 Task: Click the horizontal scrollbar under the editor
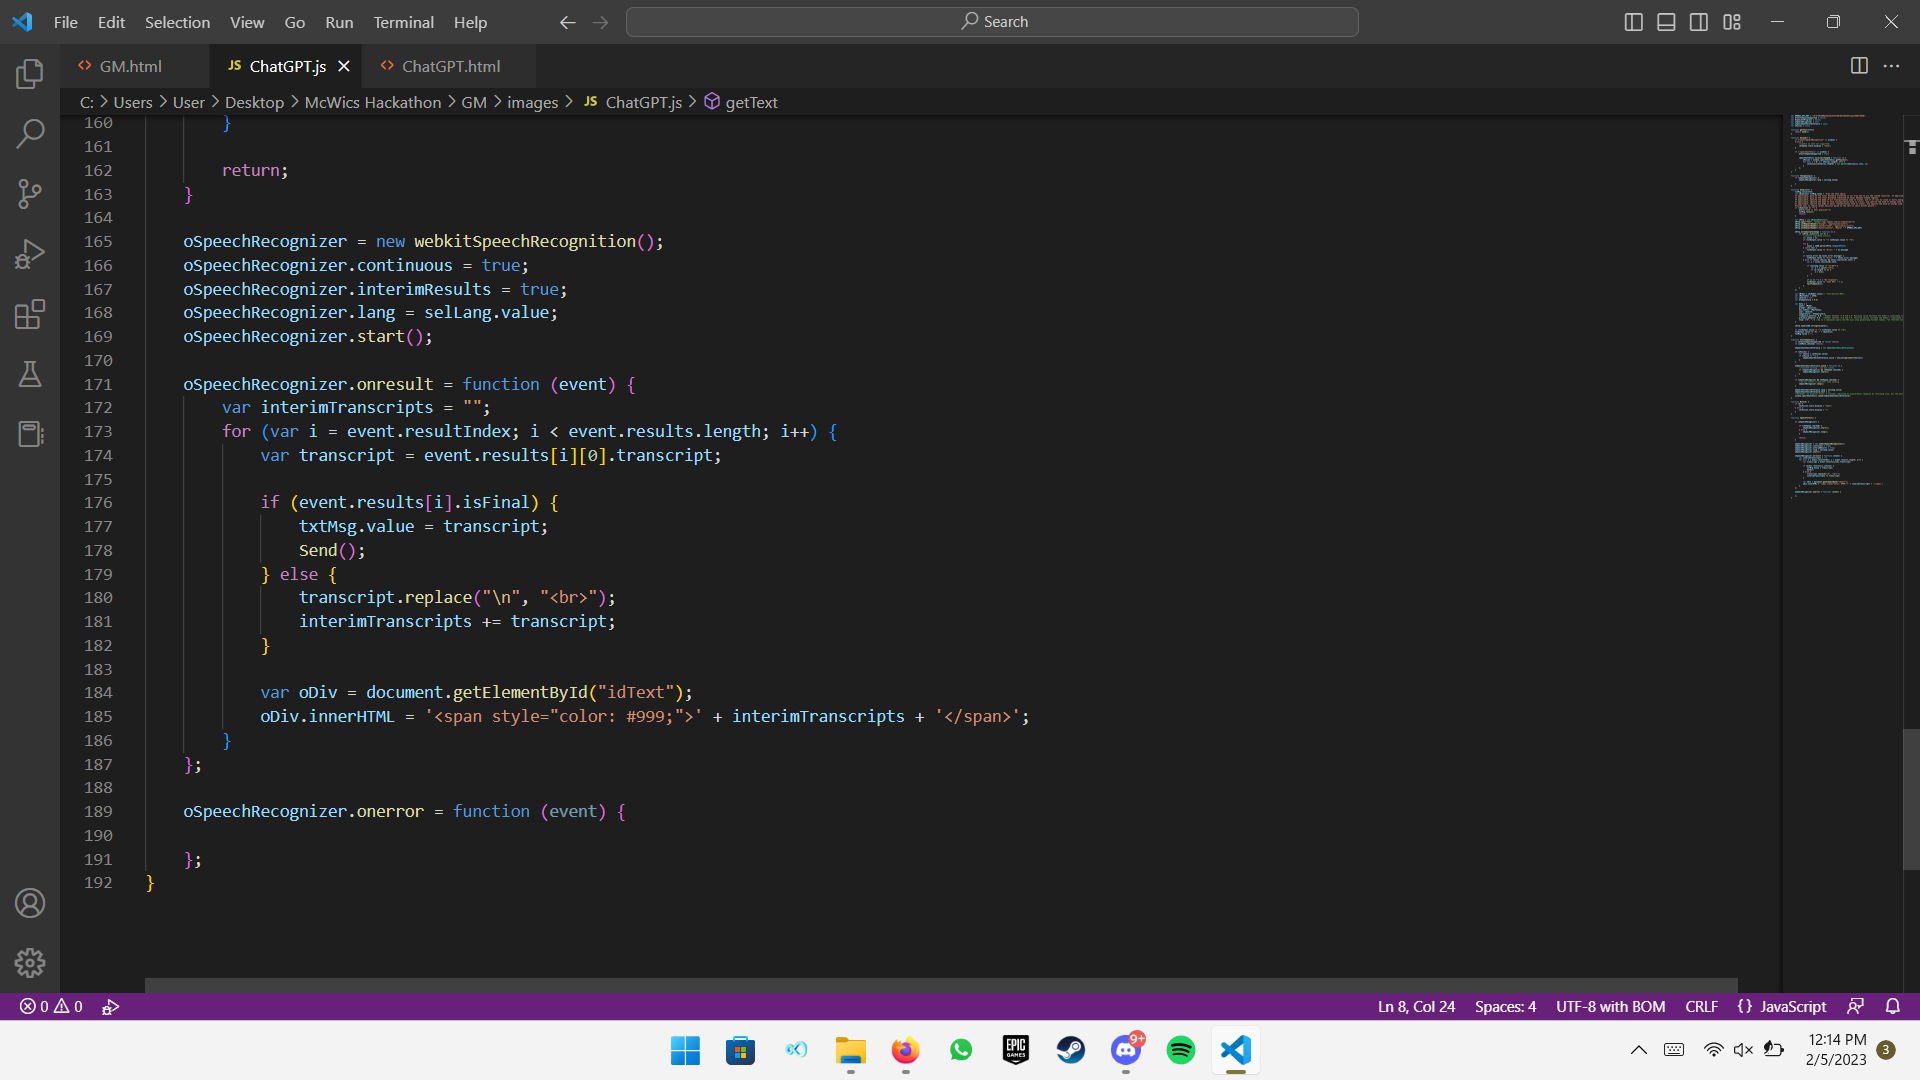pyautogui.click(x=940, y=985)
